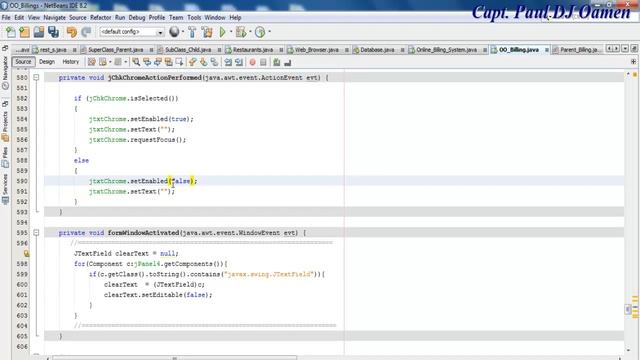Image resolution: width=640 pixels, height=360 pixels.
Task: Open the Navigator side panel
Action: 5,73
